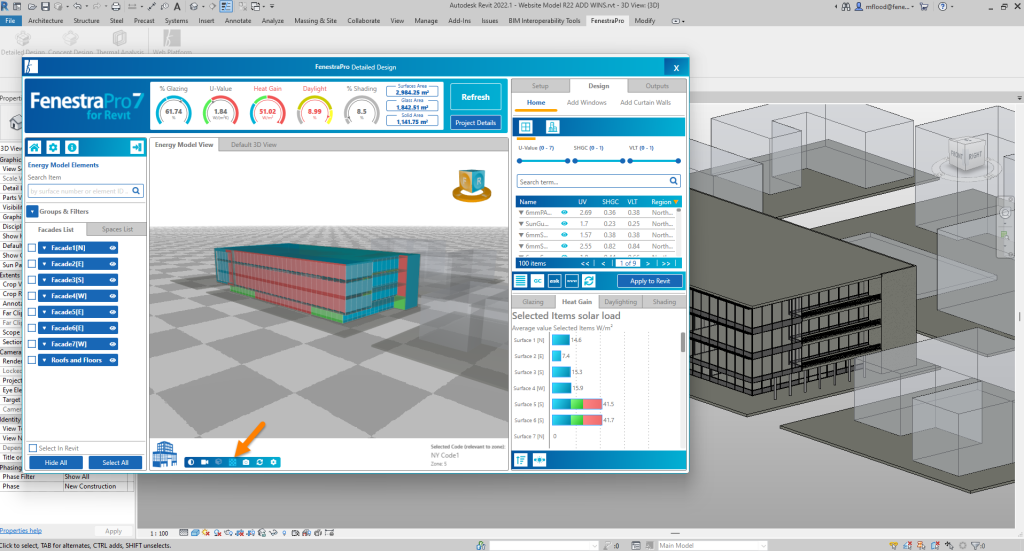Click the GC icon left of Apply to Revit
This screenshot has height=551, width=1024.
pos(537,281)
